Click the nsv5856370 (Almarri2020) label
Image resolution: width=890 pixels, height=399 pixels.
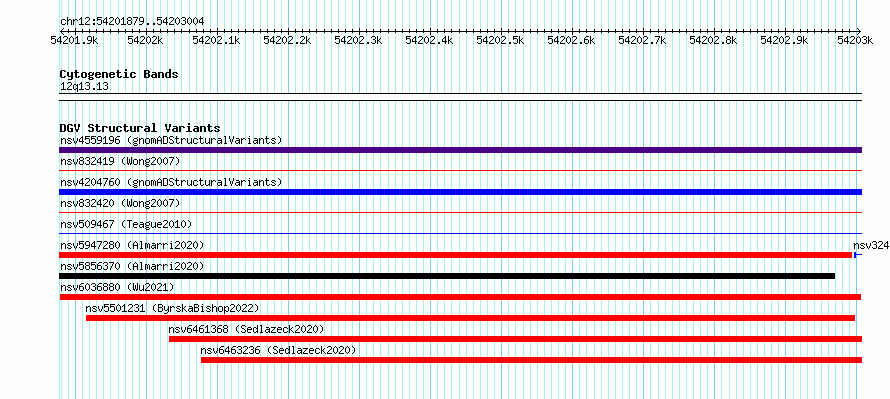(132, 266)
